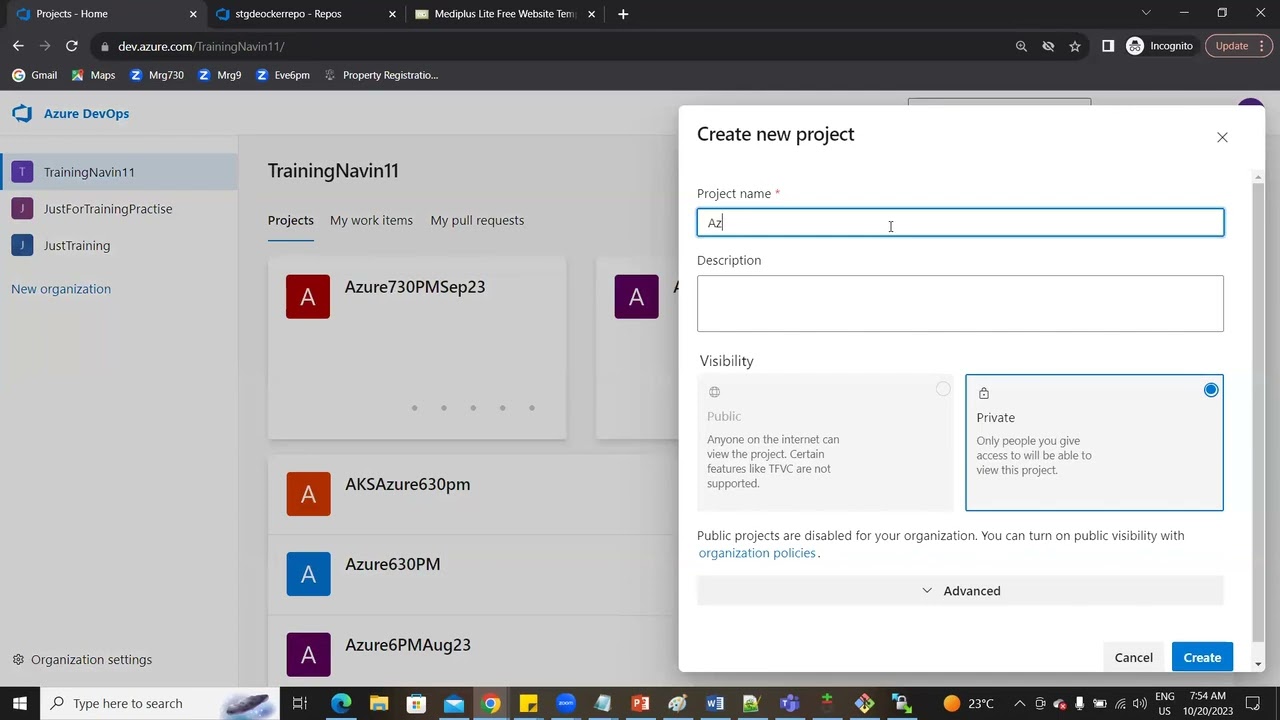Switch to the Mediplus Lite browser tab
This screenshot has height=720, width=1280.
(504, 14)
